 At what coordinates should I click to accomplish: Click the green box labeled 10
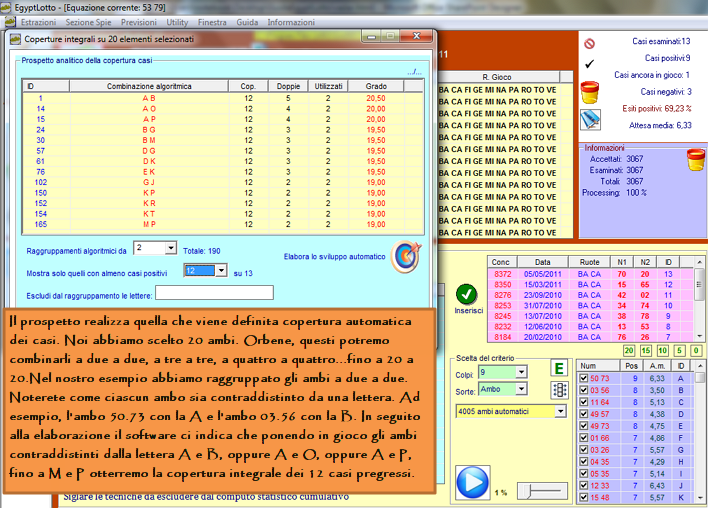click(662, 350)
